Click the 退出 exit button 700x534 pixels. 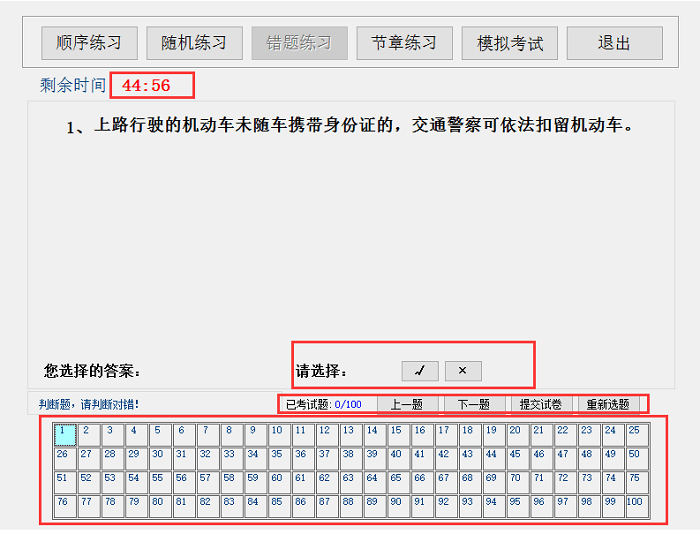coord(615,43)
